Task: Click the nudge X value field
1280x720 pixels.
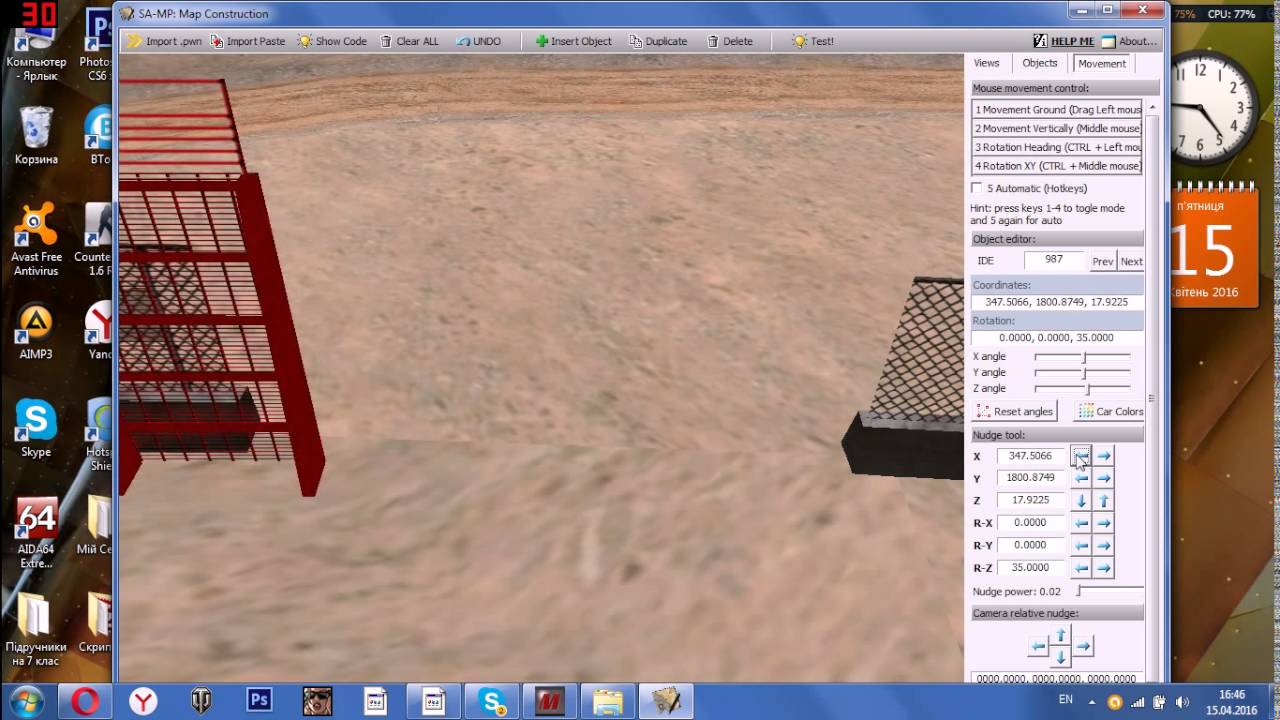Action: click(x=1031, y=456)
